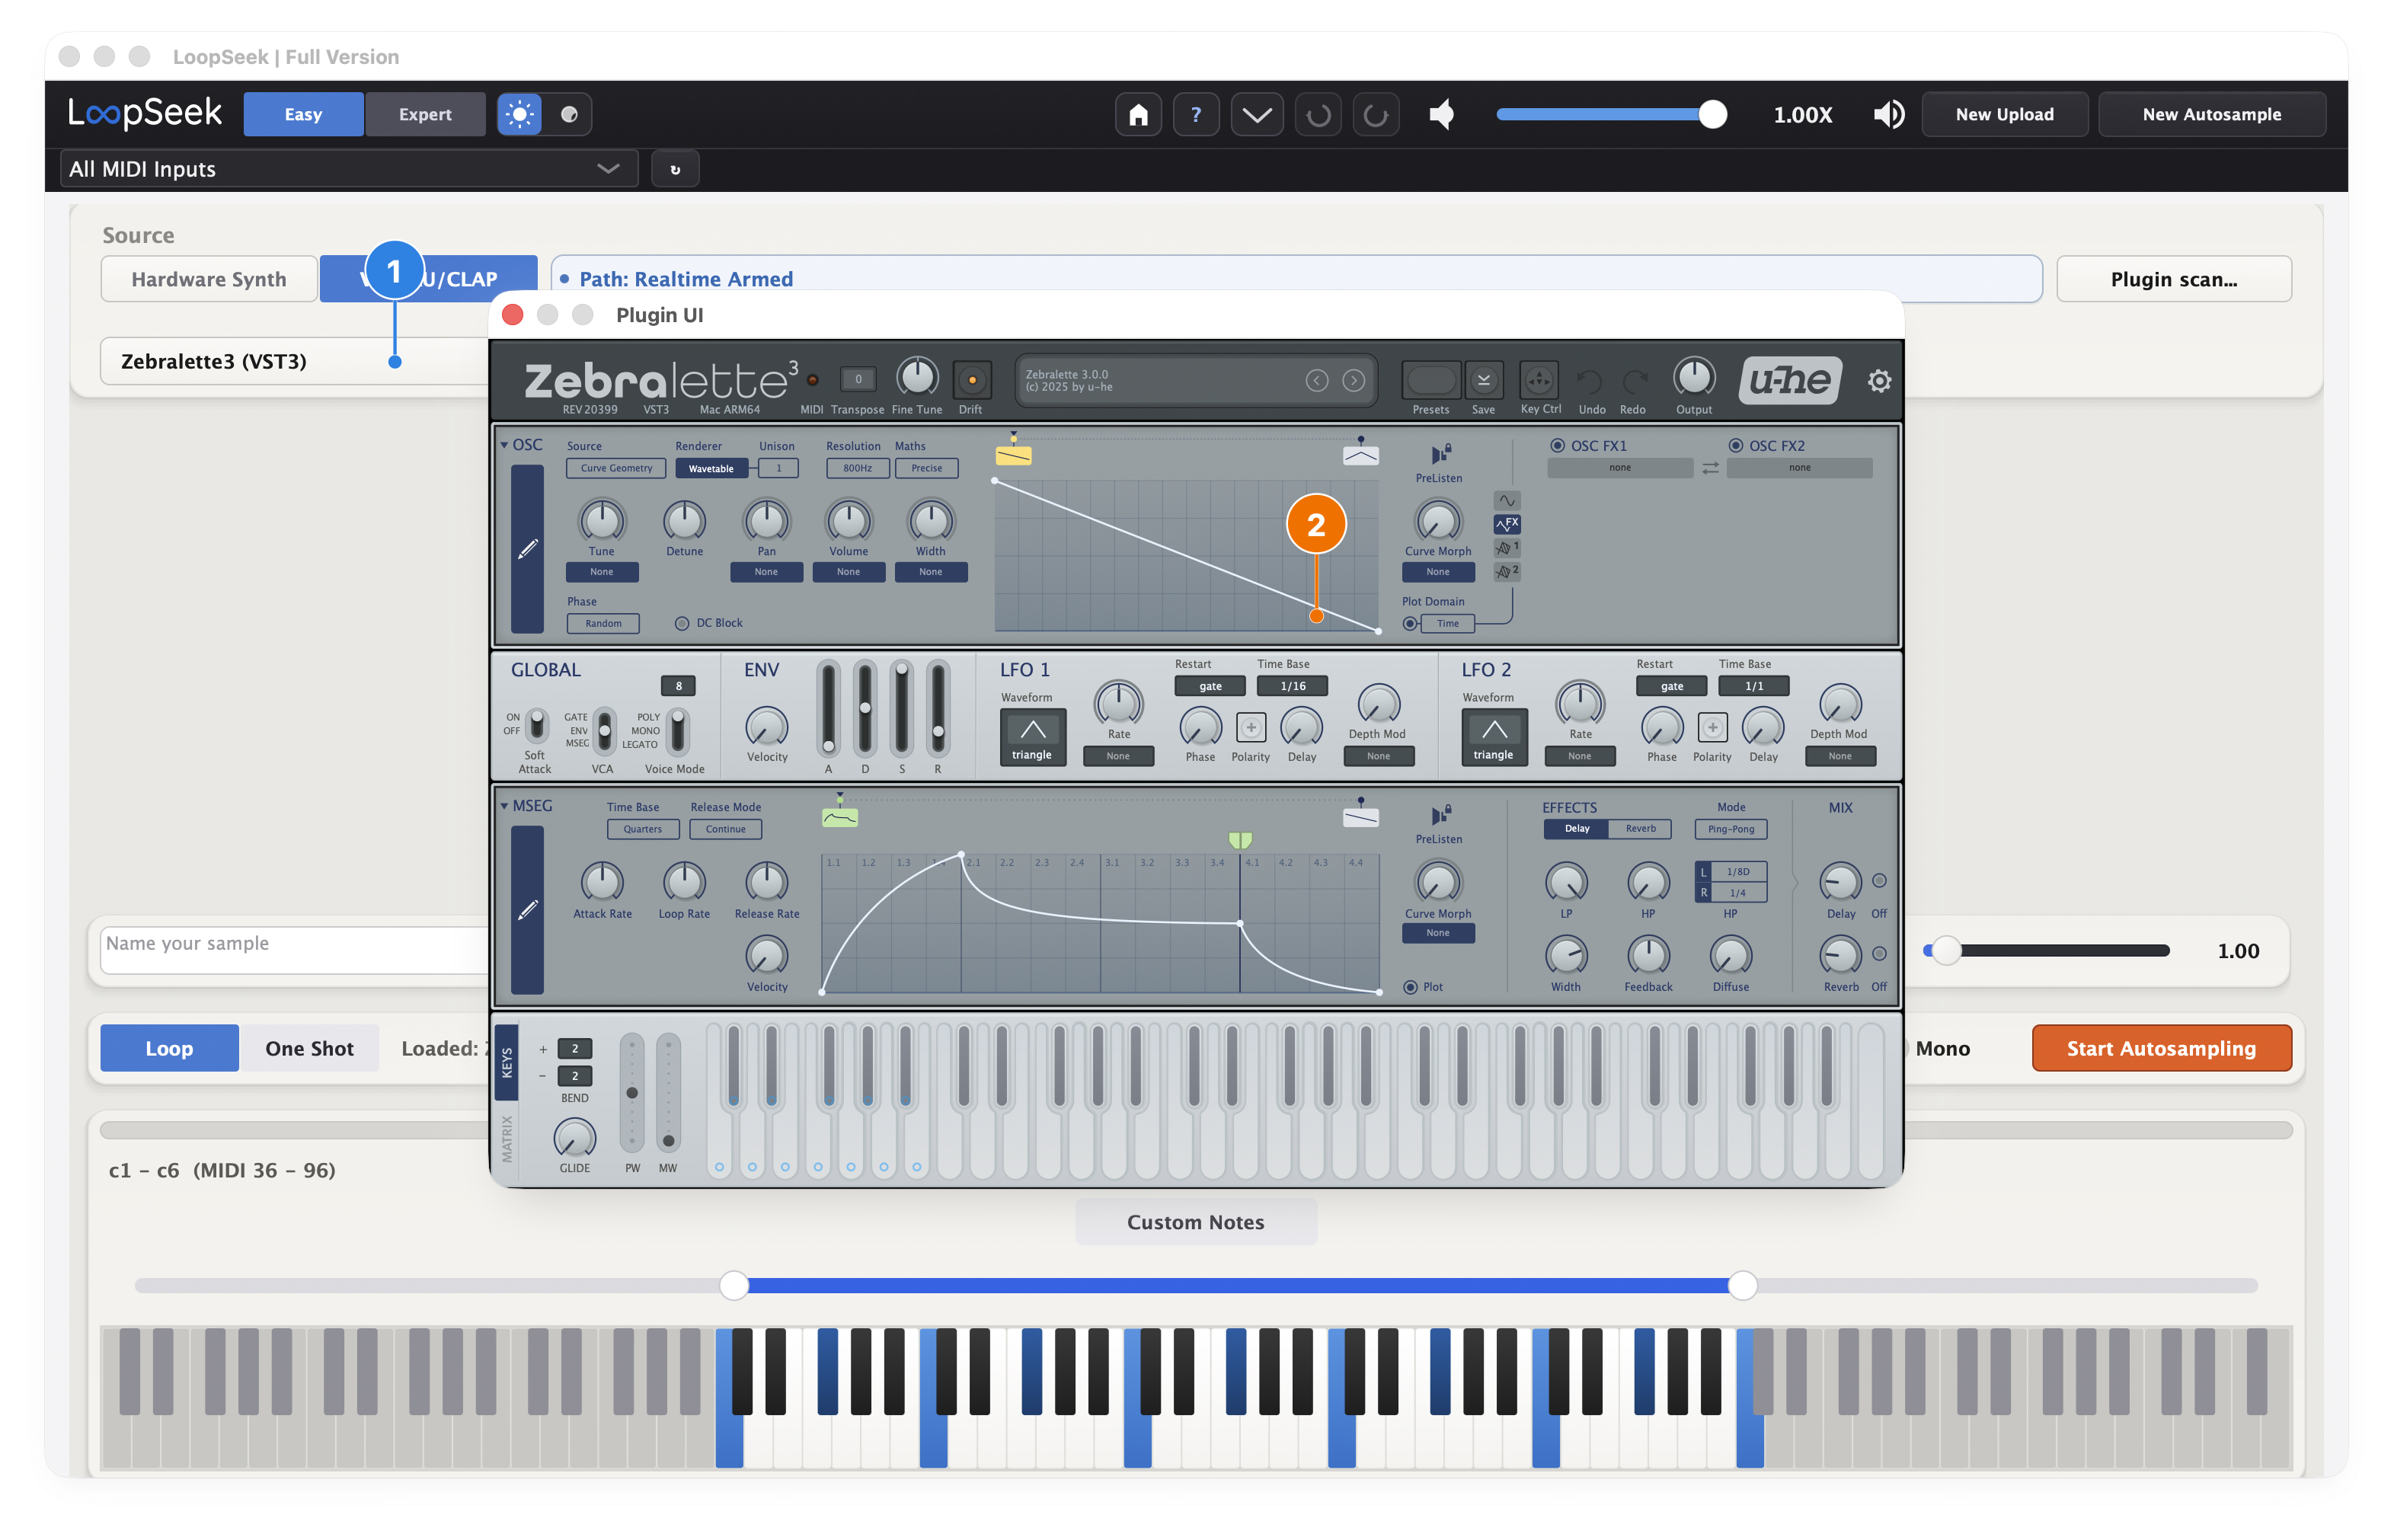Toggle the Soft Attack on/off switch
Image resolution: width=2394 pixels, height=1540 pixels.
[536, 724]
